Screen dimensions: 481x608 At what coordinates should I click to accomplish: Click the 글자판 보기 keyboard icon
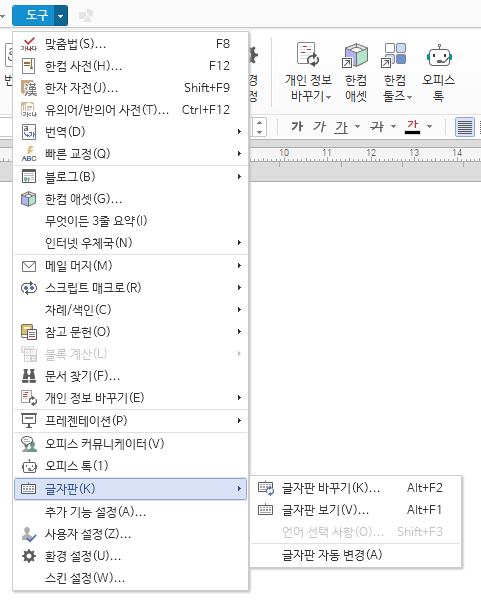266,510
